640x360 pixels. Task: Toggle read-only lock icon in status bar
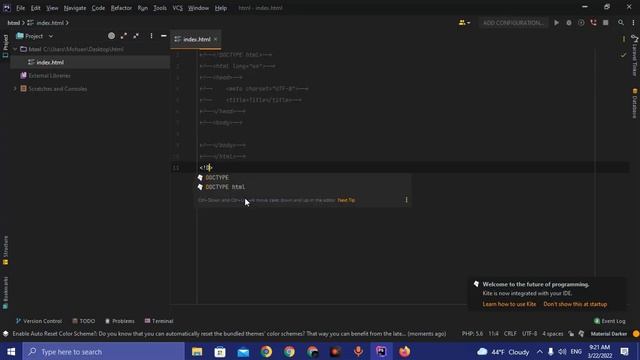[x=571, y=333]
